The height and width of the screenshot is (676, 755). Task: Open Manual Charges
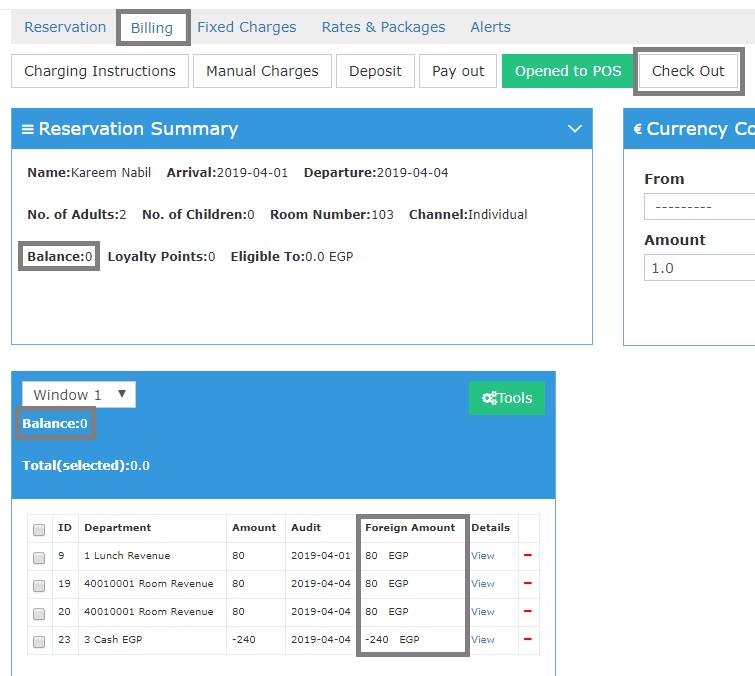point(262,71)
